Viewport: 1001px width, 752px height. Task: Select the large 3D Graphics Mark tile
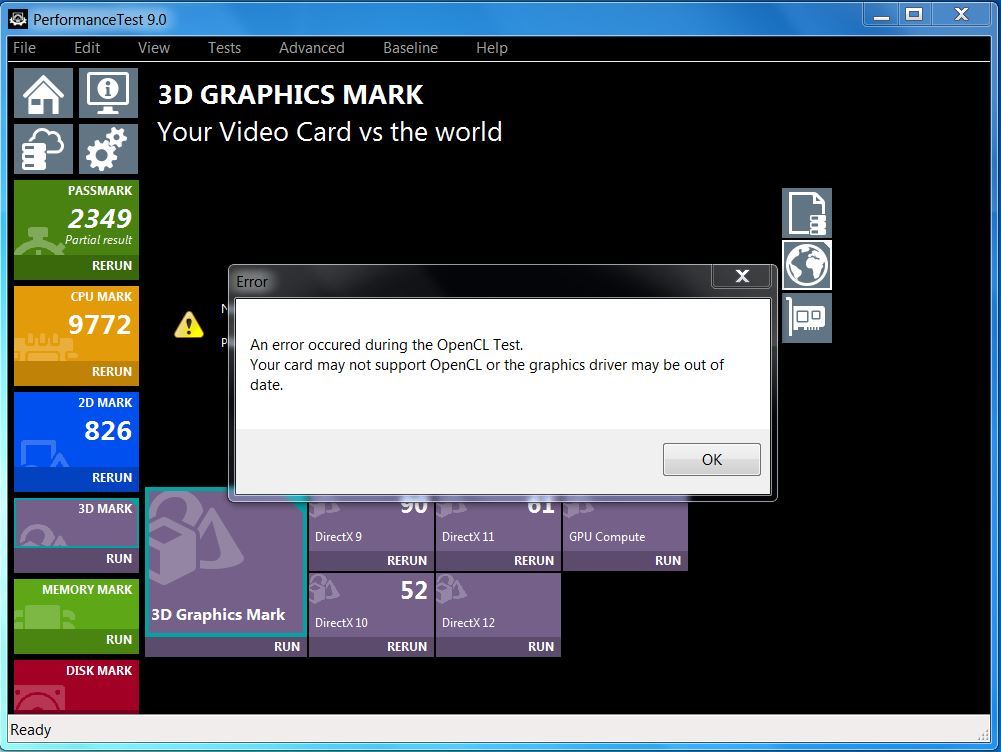(225, 562)
